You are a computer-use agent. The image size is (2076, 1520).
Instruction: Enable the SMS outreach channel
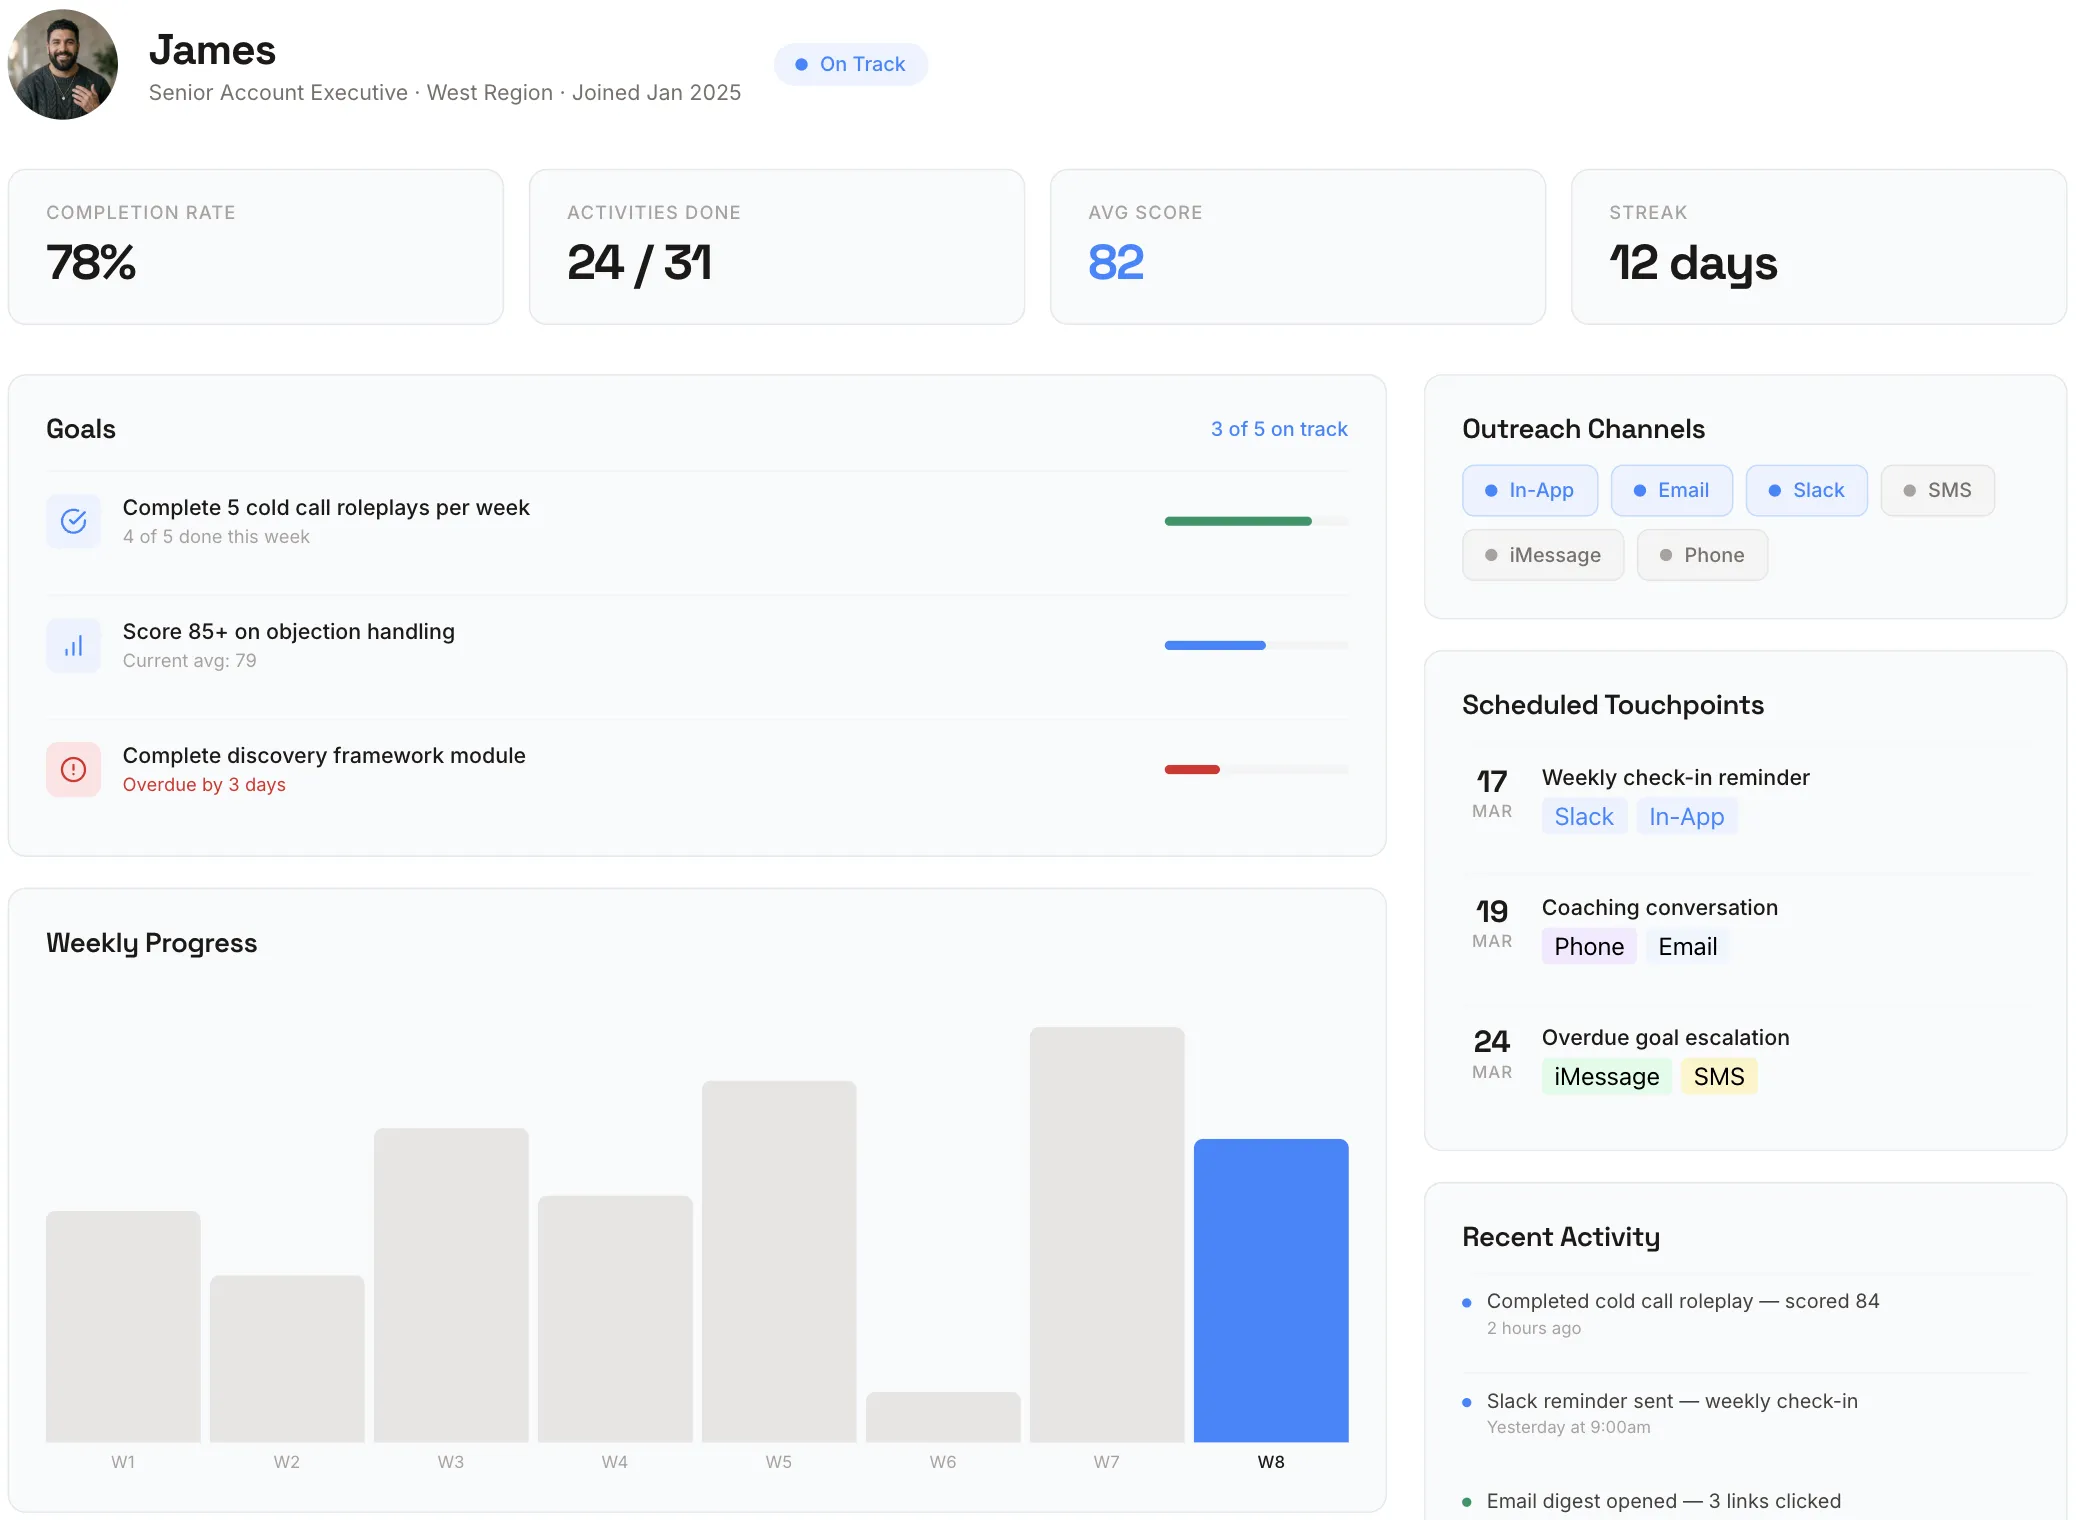click(1937, 490)
